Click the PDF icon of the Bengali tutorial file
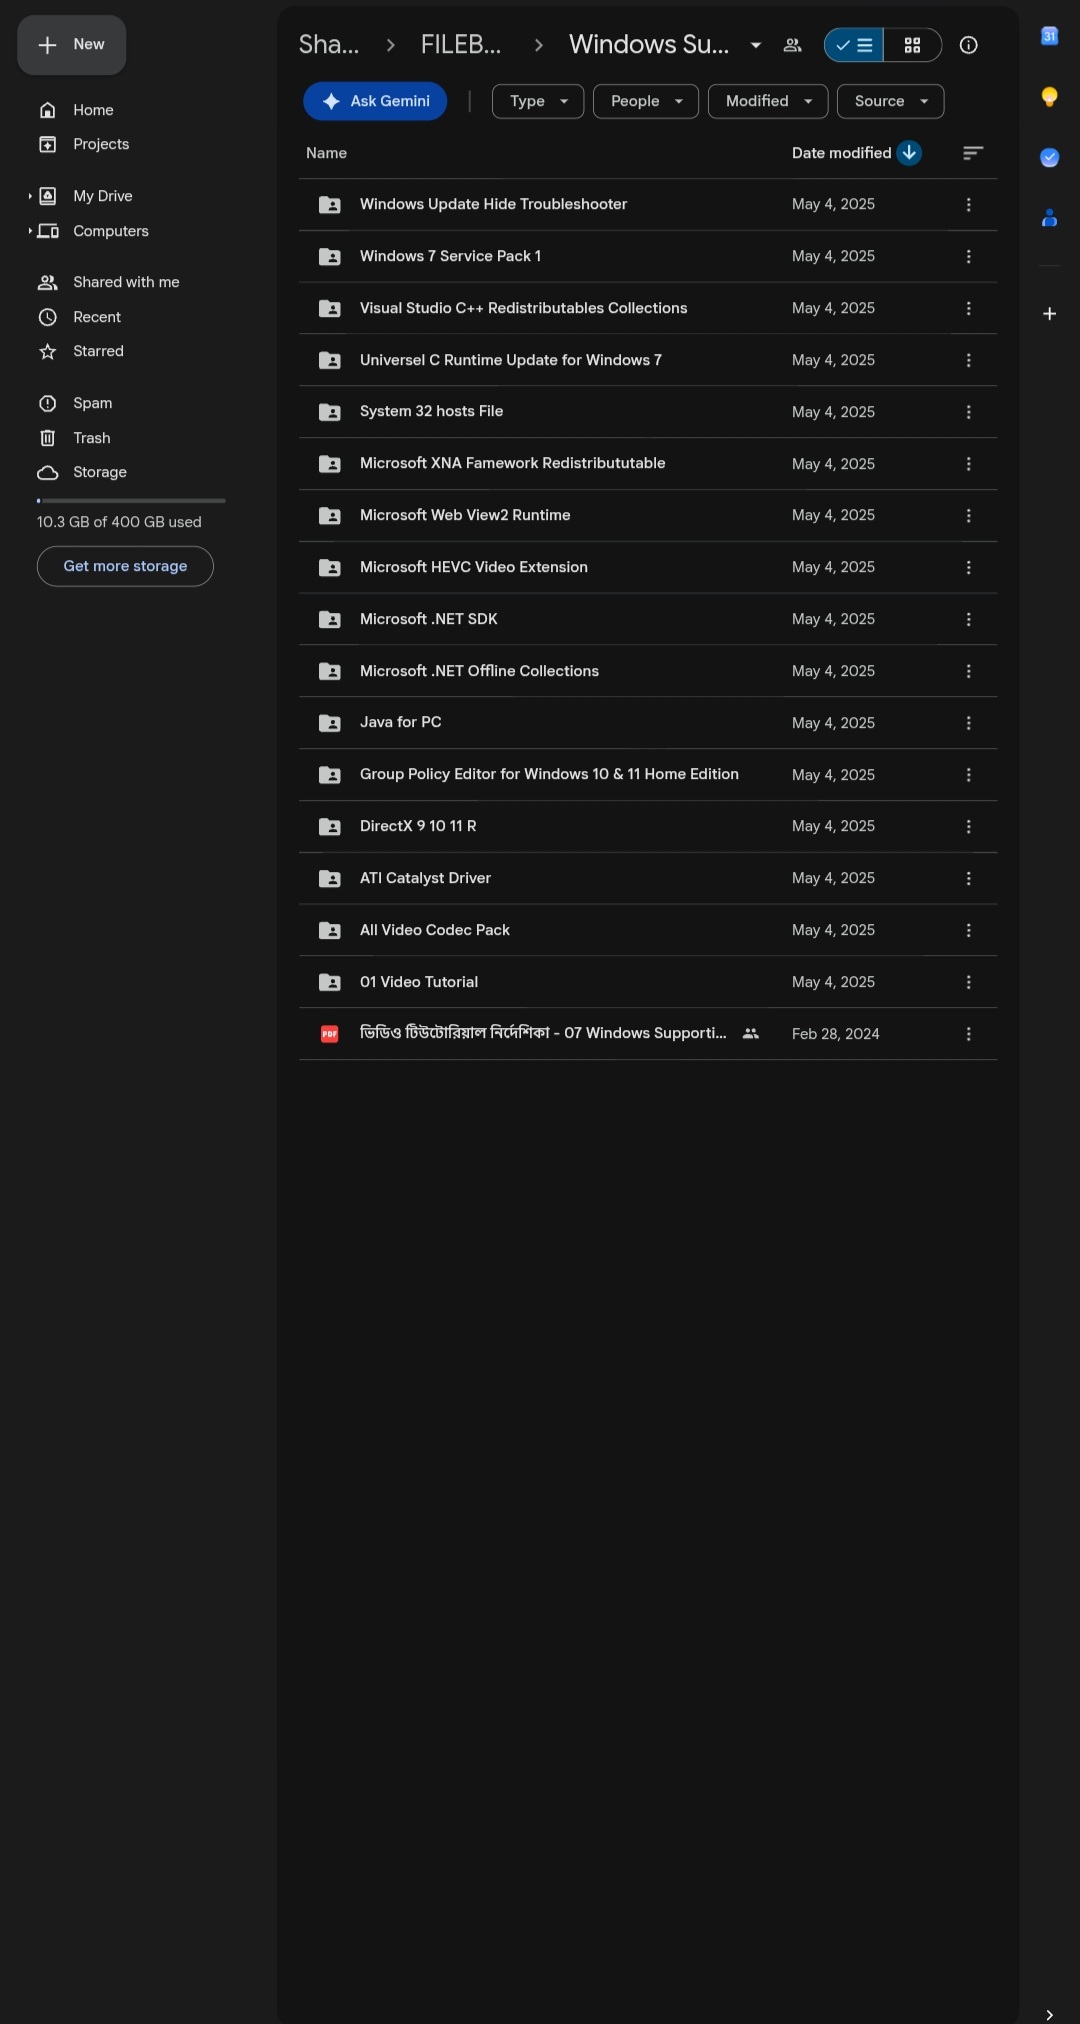The image size is (1080, 2024). (x=329, y=1034)
